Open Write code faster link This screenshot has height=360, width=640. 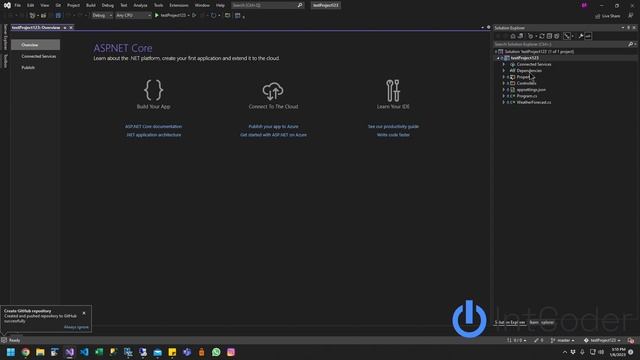tap(393, 135)
